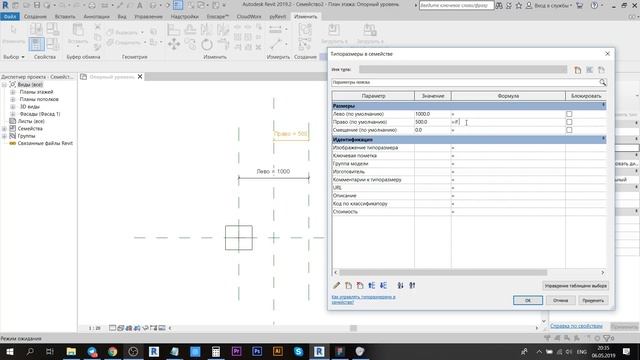Select the Rotate tool in Modify panel
Screen dimensions: 640x360
pos(207,44)
